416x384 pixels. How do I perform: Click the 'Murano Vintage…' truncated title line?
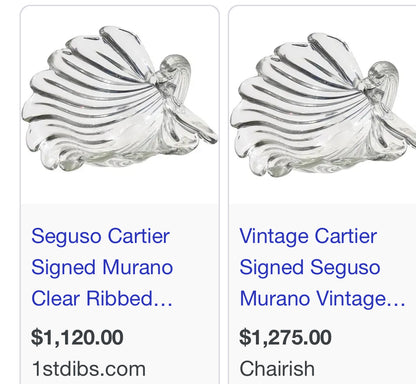point(322,299)
